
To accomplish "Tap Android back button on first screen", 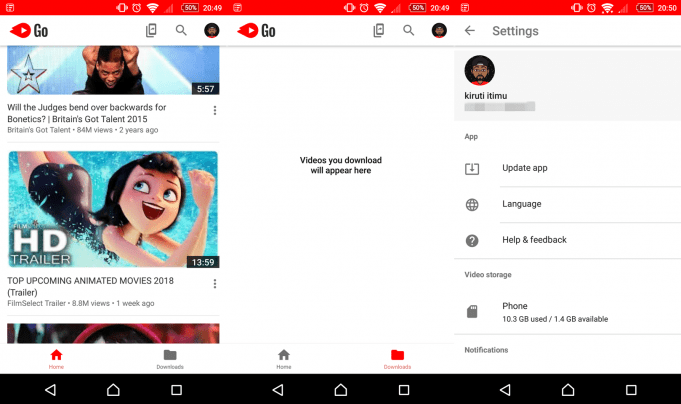I will coord(50,390).
